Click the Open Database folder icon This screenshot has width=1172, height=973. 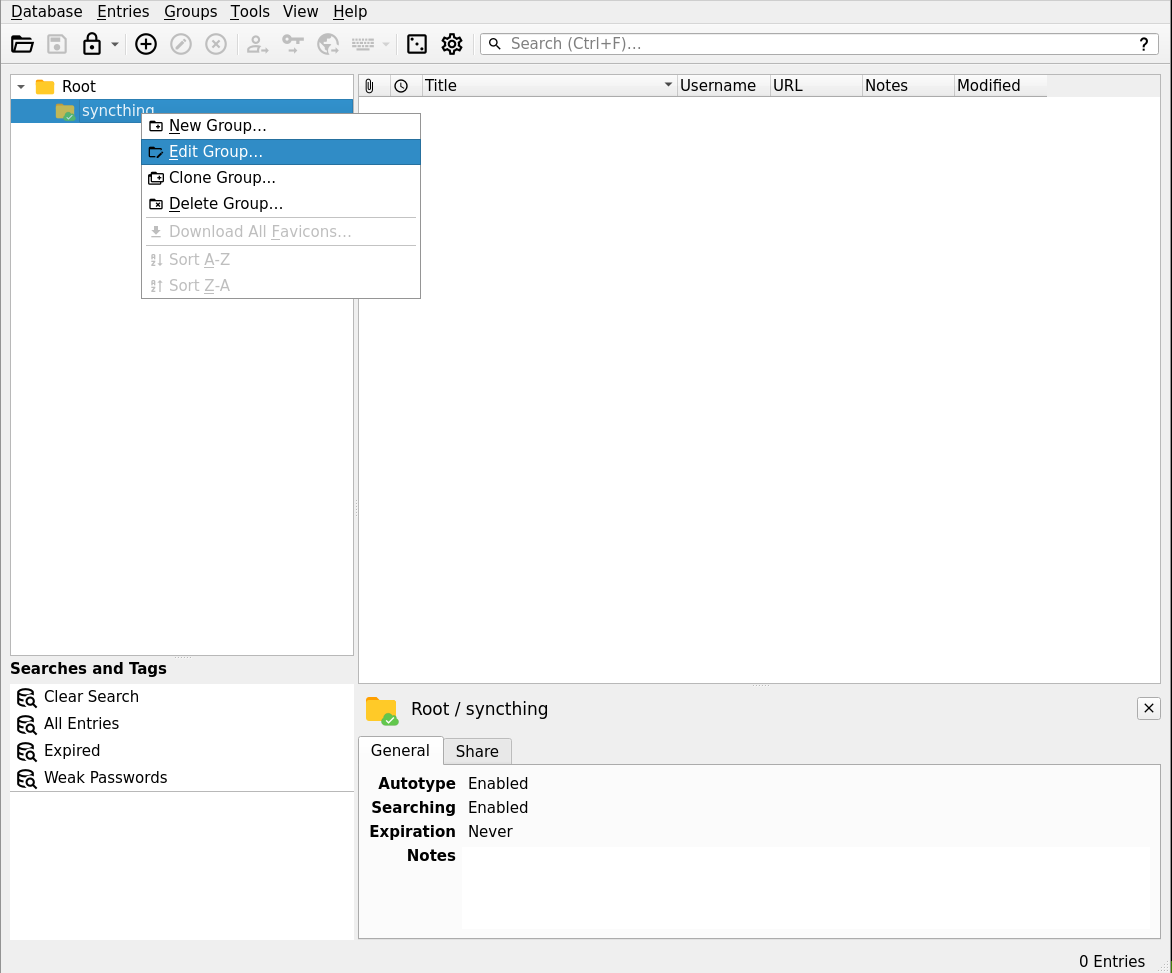click(22, 44)
